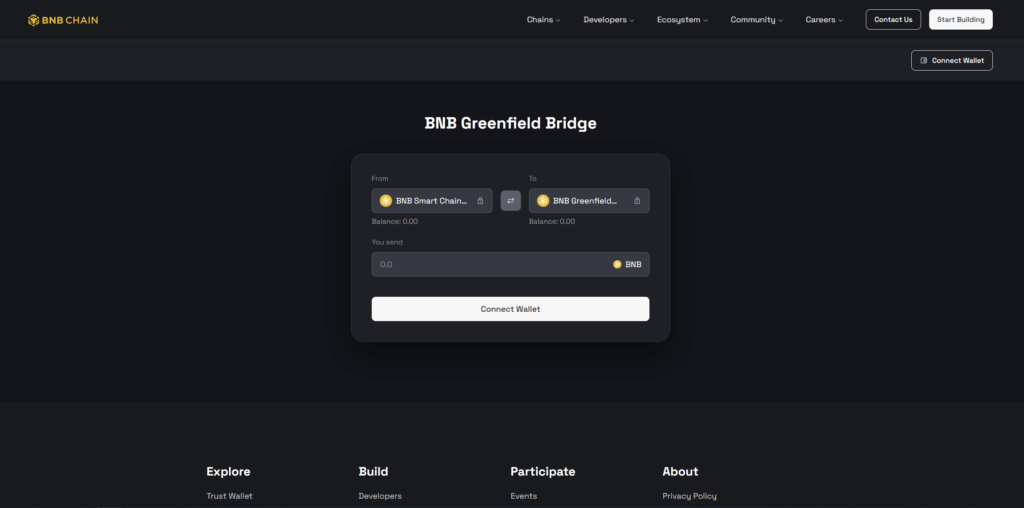Screen dimensions: 1024x508
Task: Swap From and To chains button
Action: point(511,200)
